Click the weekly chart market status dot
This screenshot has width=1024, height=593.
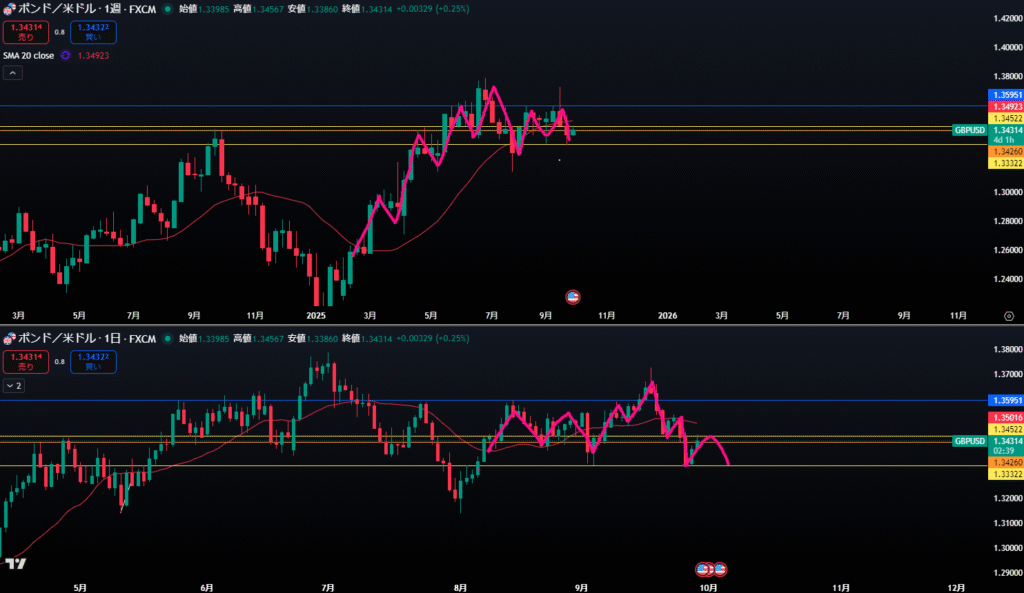(168, 8)
